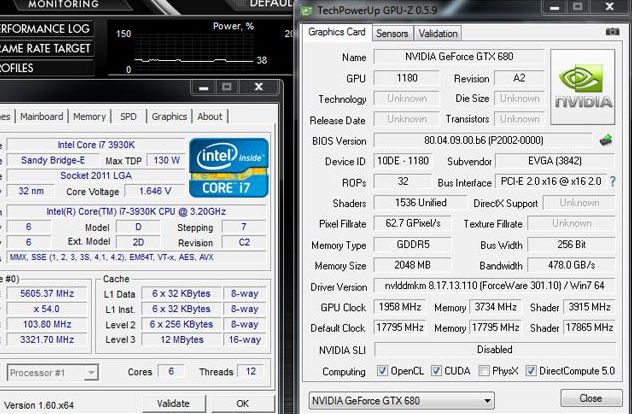The height and width of the screenshot is (414, 632).
Task: Click the Power % monitoring graph
Action: click(194, 52)
